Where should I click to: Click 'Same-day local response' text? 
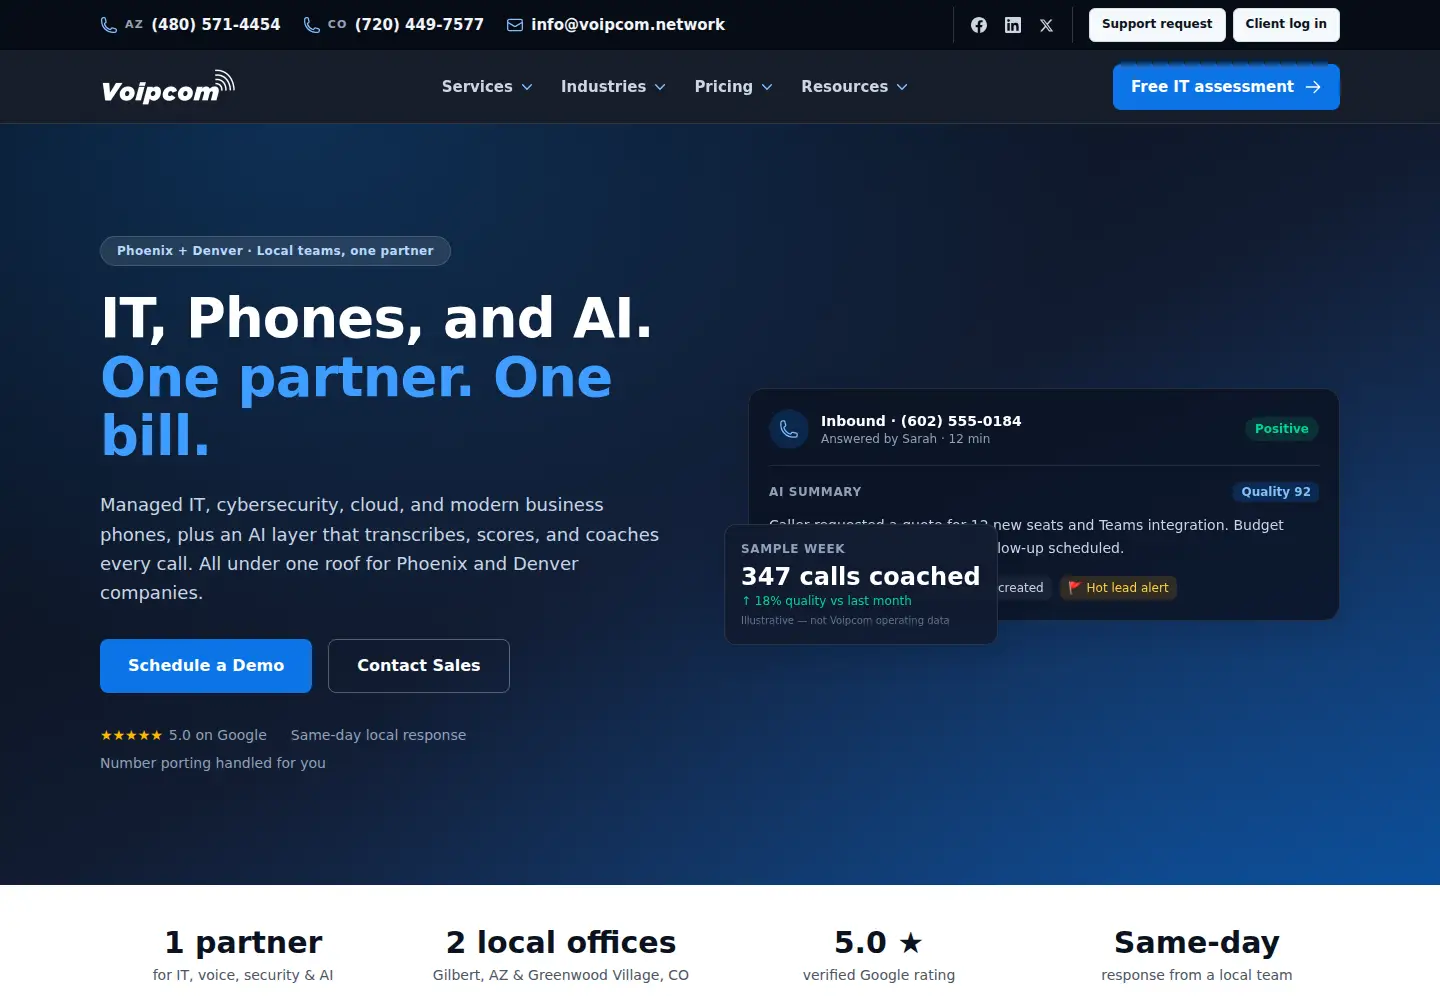coord(378,735)
